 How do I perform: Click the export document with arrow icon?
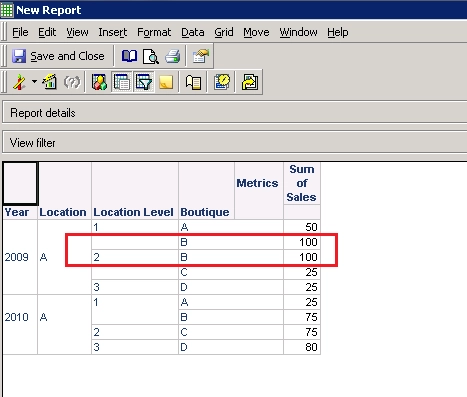(x=250, y=82)
